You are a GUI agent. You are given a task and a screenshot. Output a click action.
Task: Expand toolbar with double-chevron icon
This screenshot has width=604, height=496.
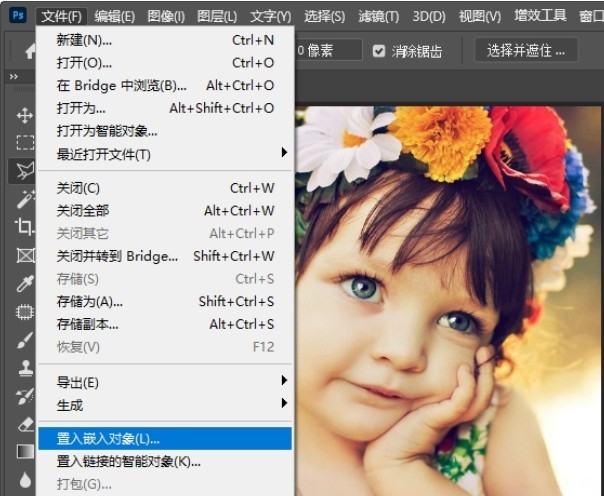pos(14,77)
